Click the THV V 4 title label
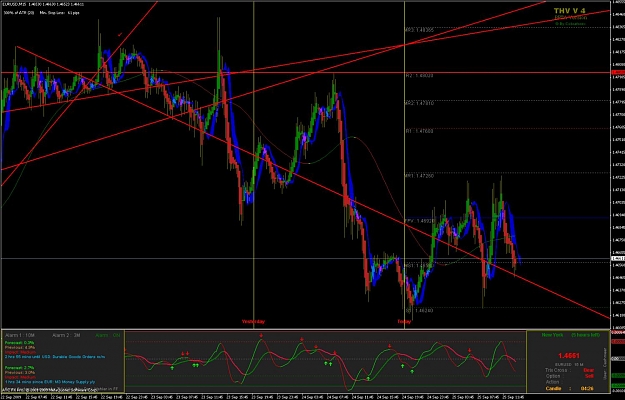The height and width of the screenshot is (400, 625). pos(569,10)
